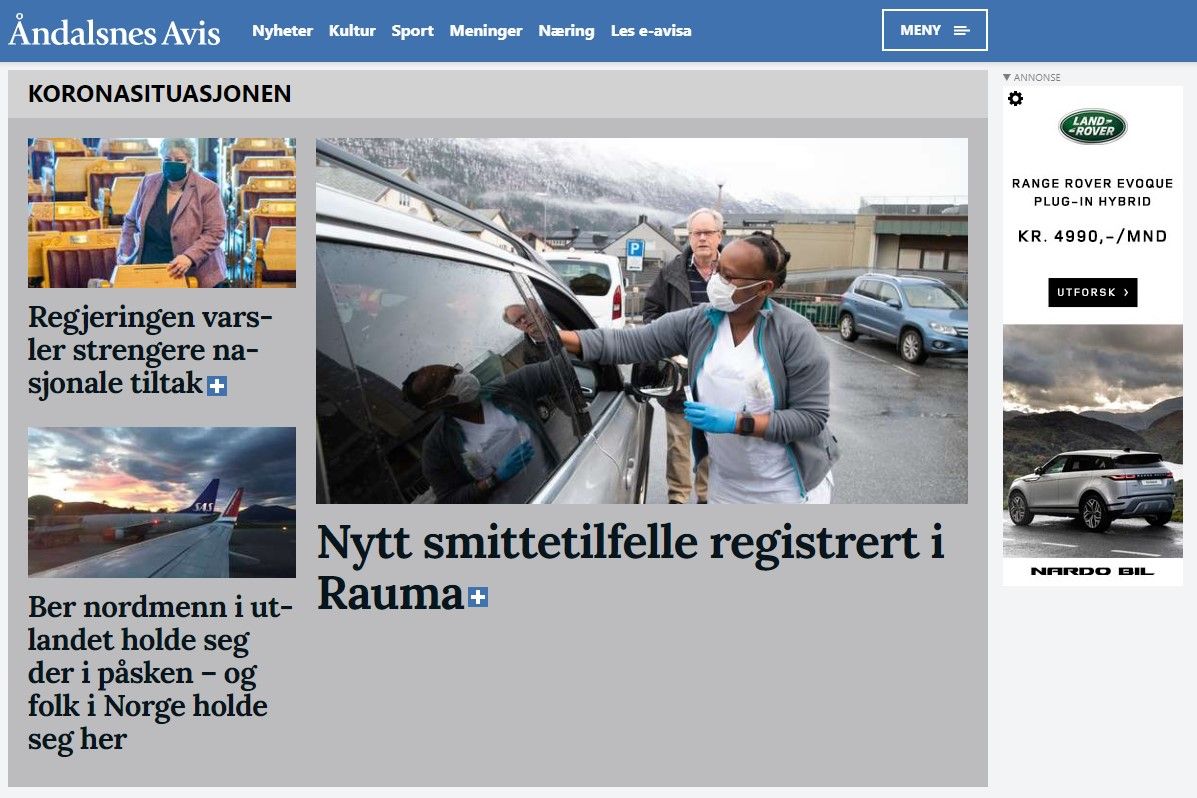The image size is (1197, 798).
Task: Click the UTFORSK button in the ad
Action: [1092, 292]
